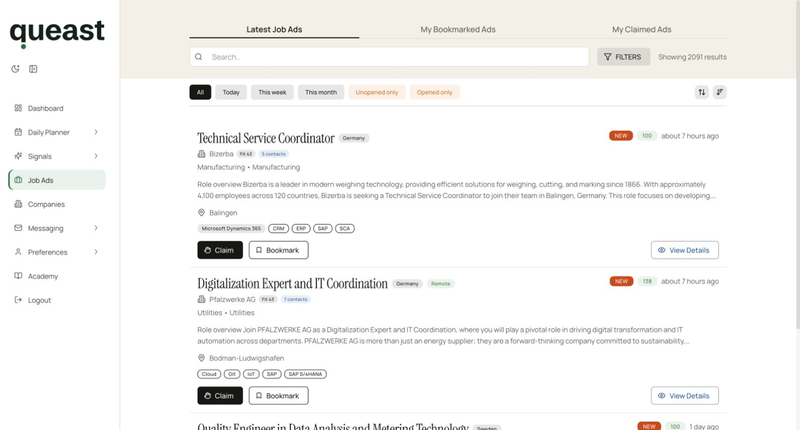800x430 pixels.
Task: Switch to My Claimed Ads tab
Action: click(x=642, y=30)
